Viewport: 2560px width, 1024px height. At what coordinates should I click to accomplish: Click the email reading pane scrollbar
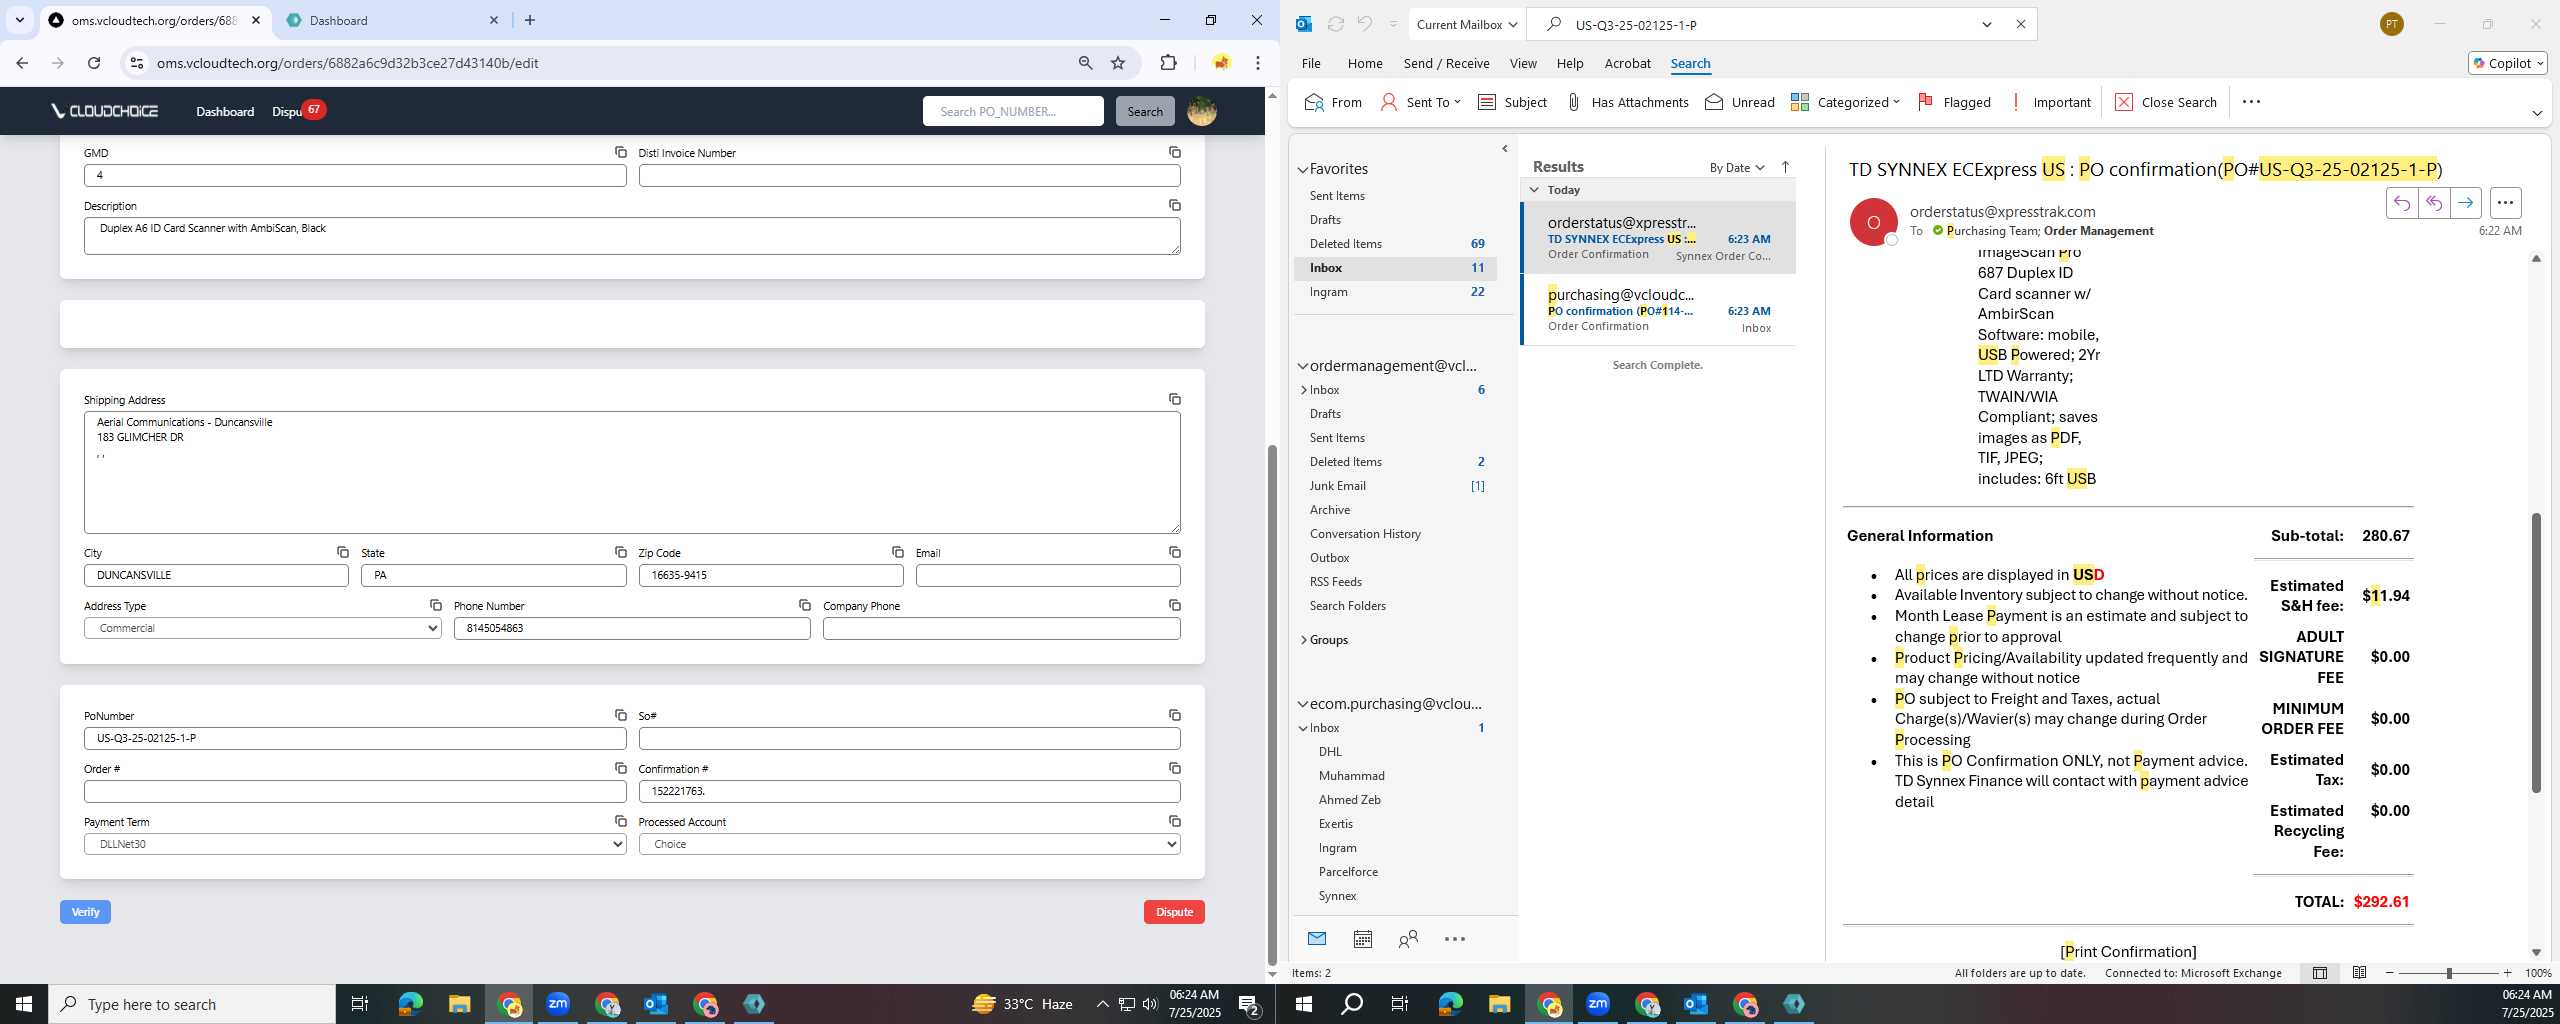coord(2535,652)
